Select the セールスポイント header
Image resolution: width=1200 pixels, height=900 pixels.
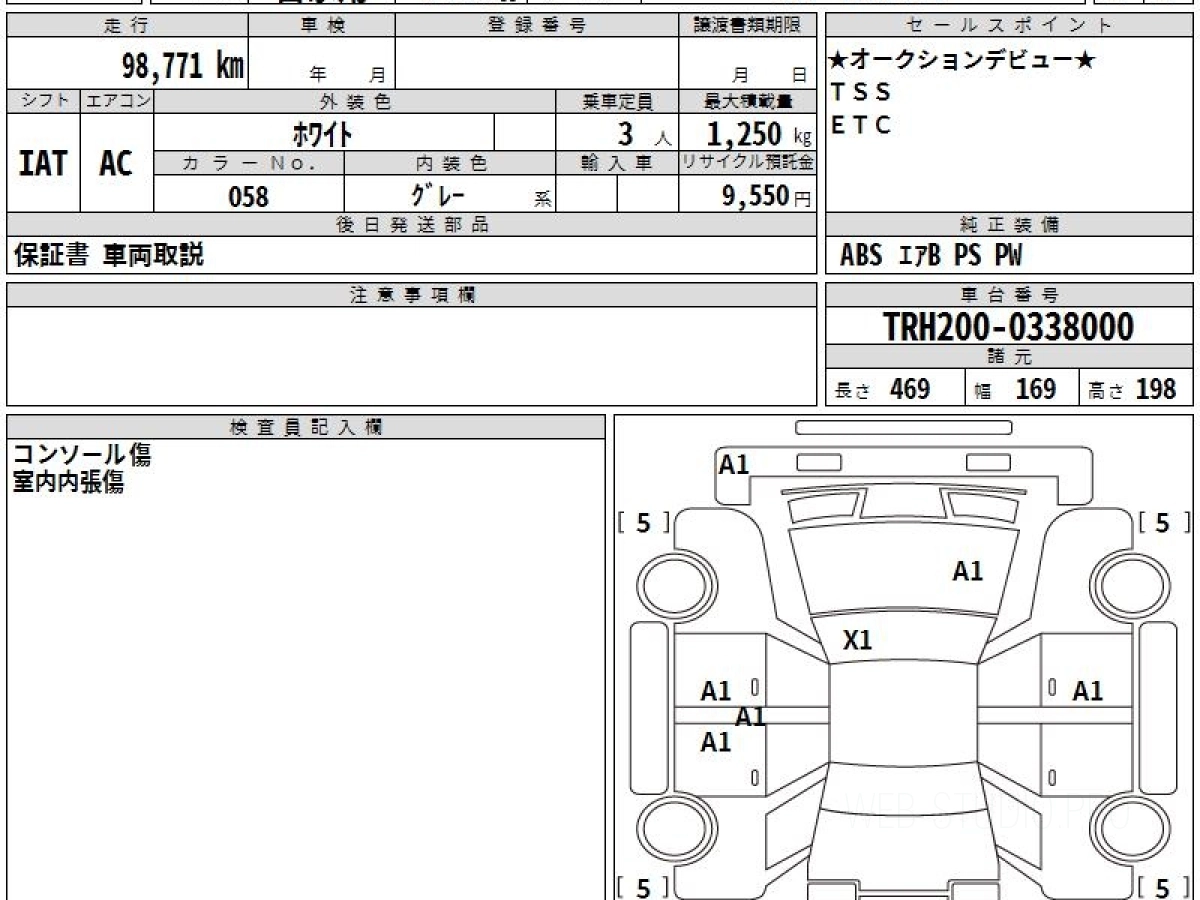pyautogui.click(x=1010, y=26)
